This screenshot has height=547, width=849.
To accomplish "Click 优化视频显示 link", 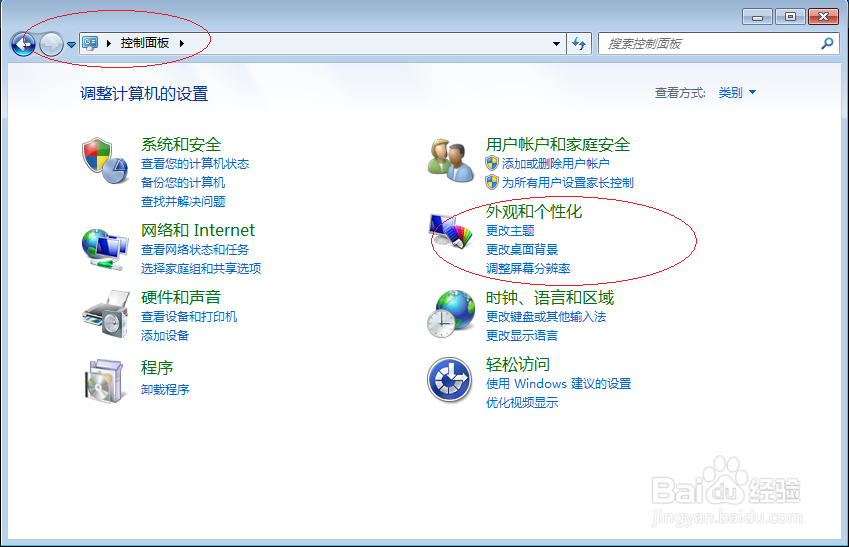I will point(522,402).
